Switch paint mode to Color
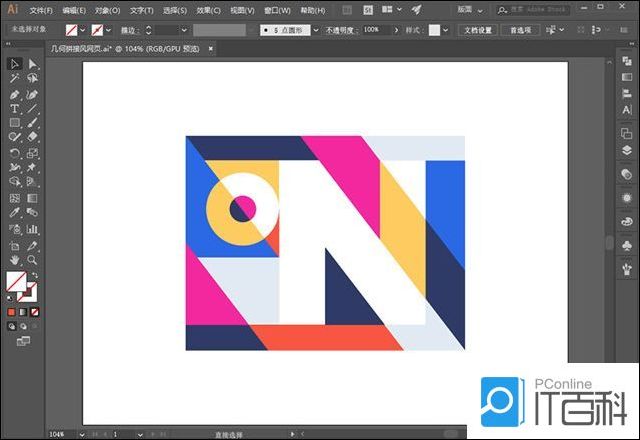Screen dimensions: 640x440 click(x=13, y=312)
